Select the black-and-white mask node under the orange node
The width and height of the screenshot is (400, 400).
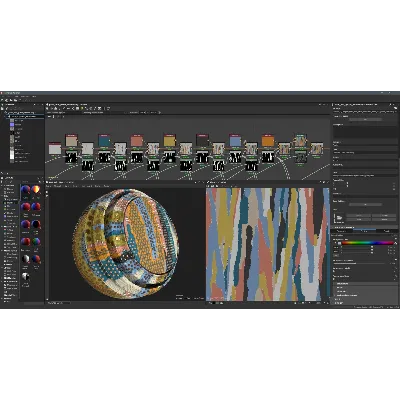click(268, 157)
